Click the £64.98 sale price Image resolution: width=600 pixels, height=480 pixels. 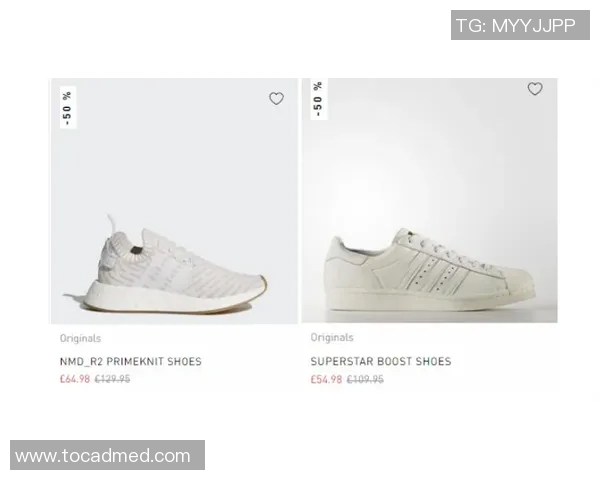coord(75,379)
